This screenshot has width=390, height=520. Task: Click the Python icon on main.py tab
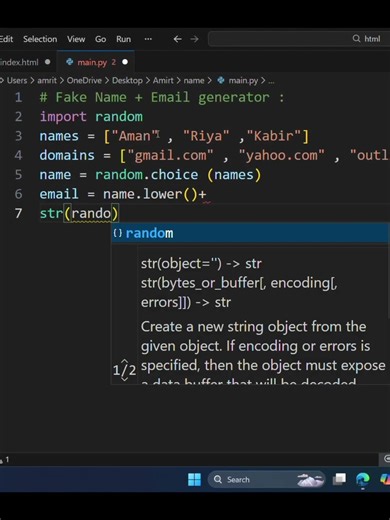(70, 62)
